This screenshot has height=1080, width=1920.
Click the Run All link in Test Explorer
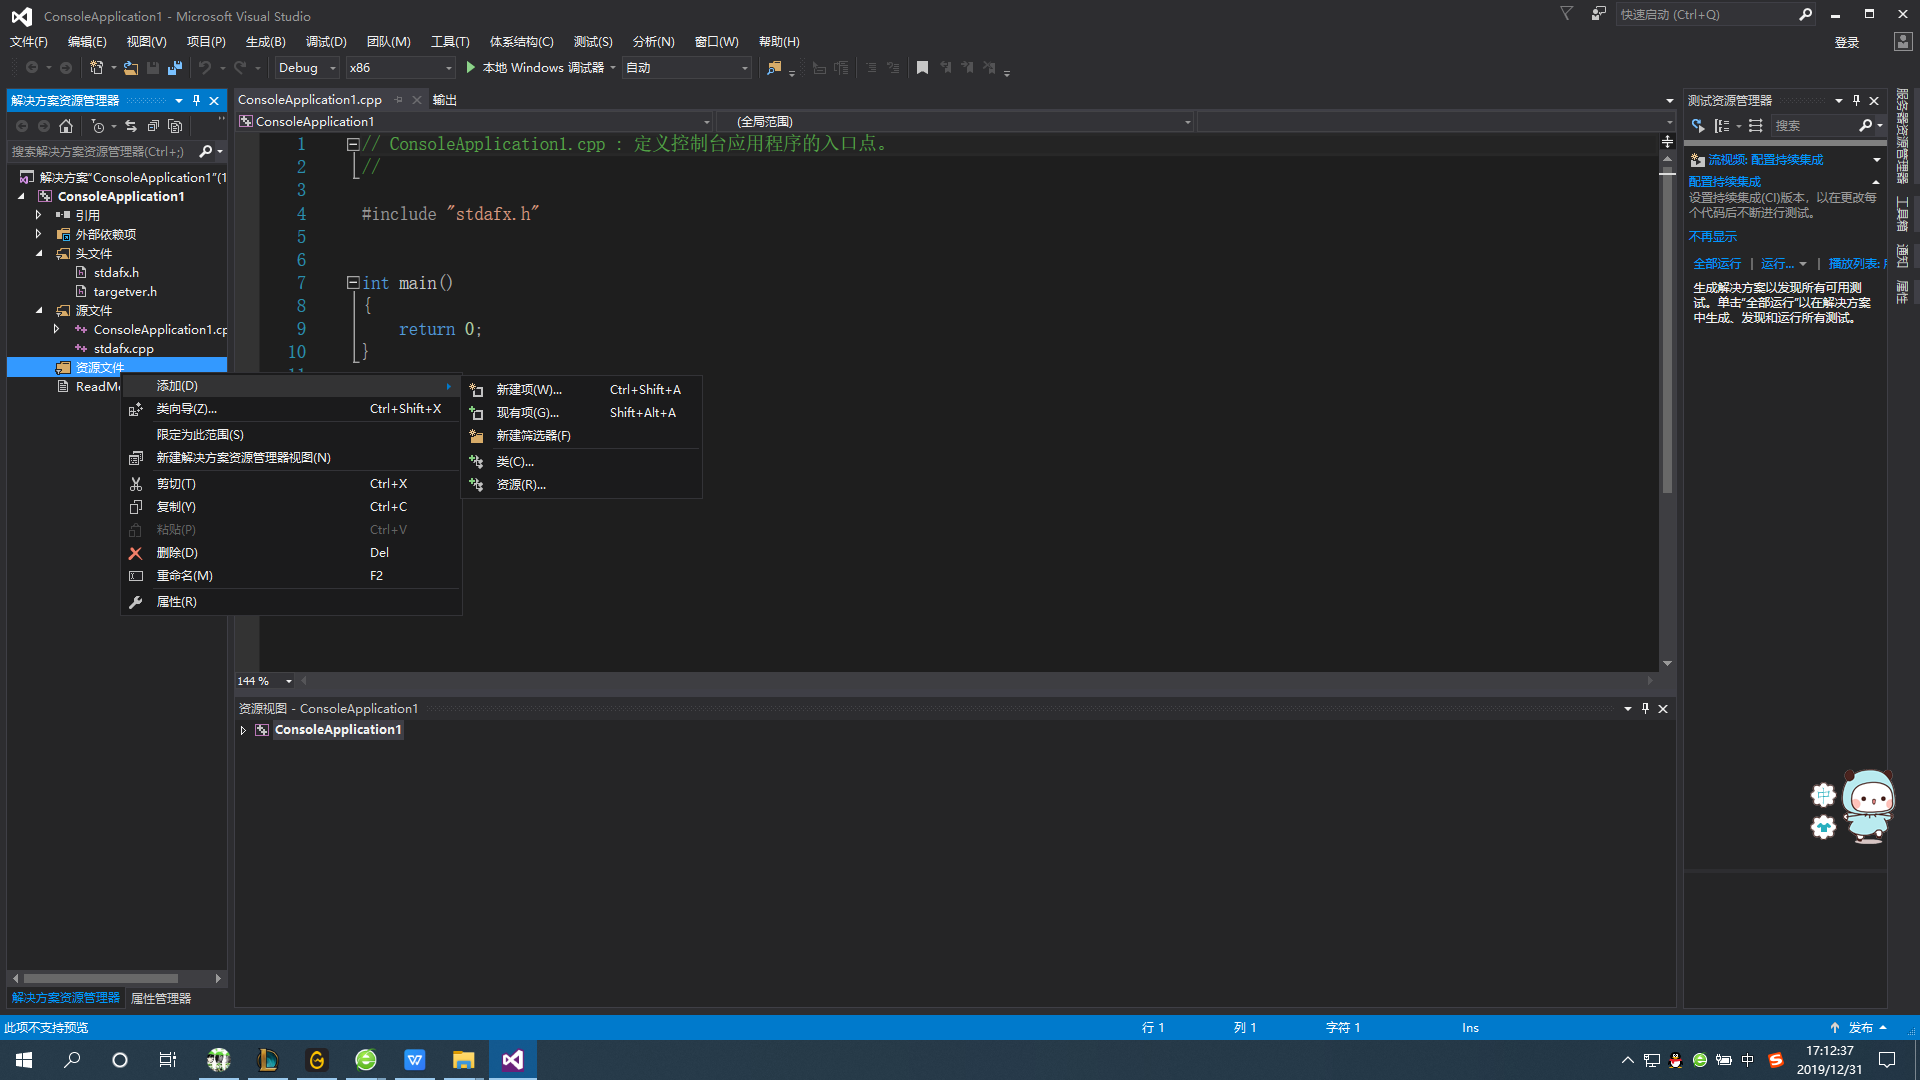click(x=1717, y=264)
